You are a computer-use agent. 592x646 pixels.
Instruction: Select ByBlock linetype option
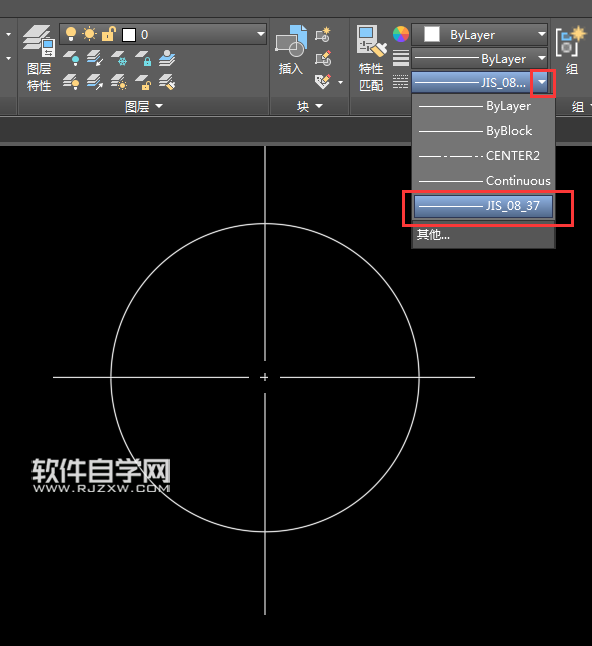click(484, 131)
